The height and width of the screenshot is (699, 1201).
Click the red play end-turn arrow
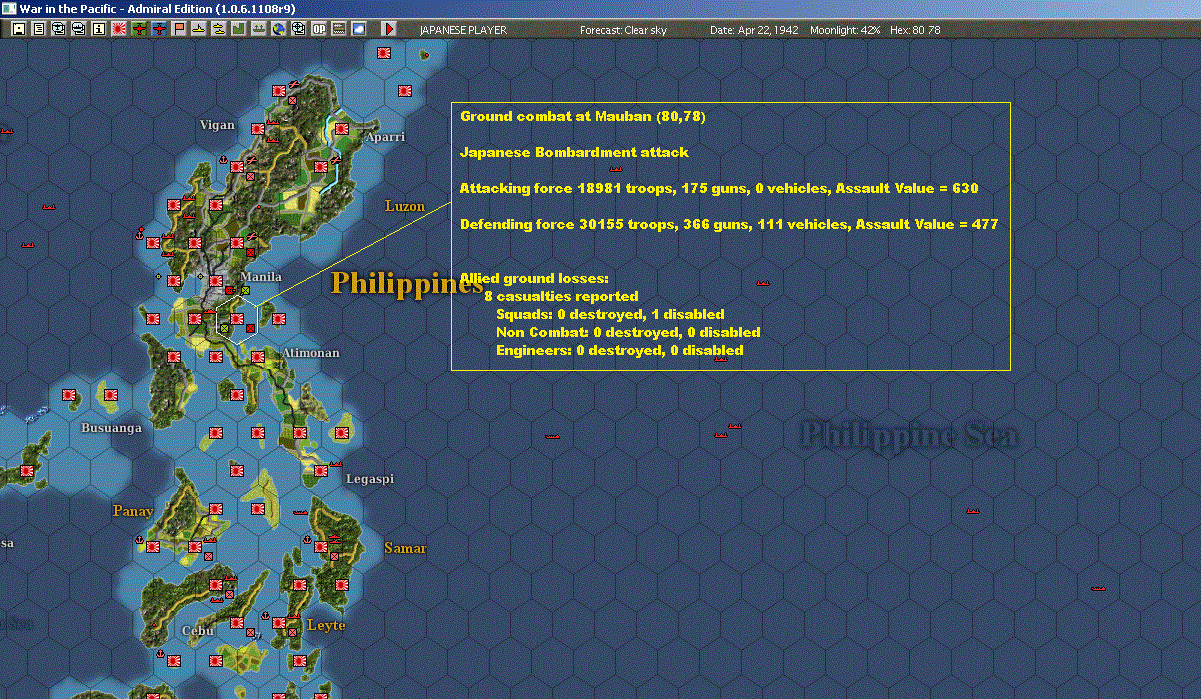pos(389,30)
